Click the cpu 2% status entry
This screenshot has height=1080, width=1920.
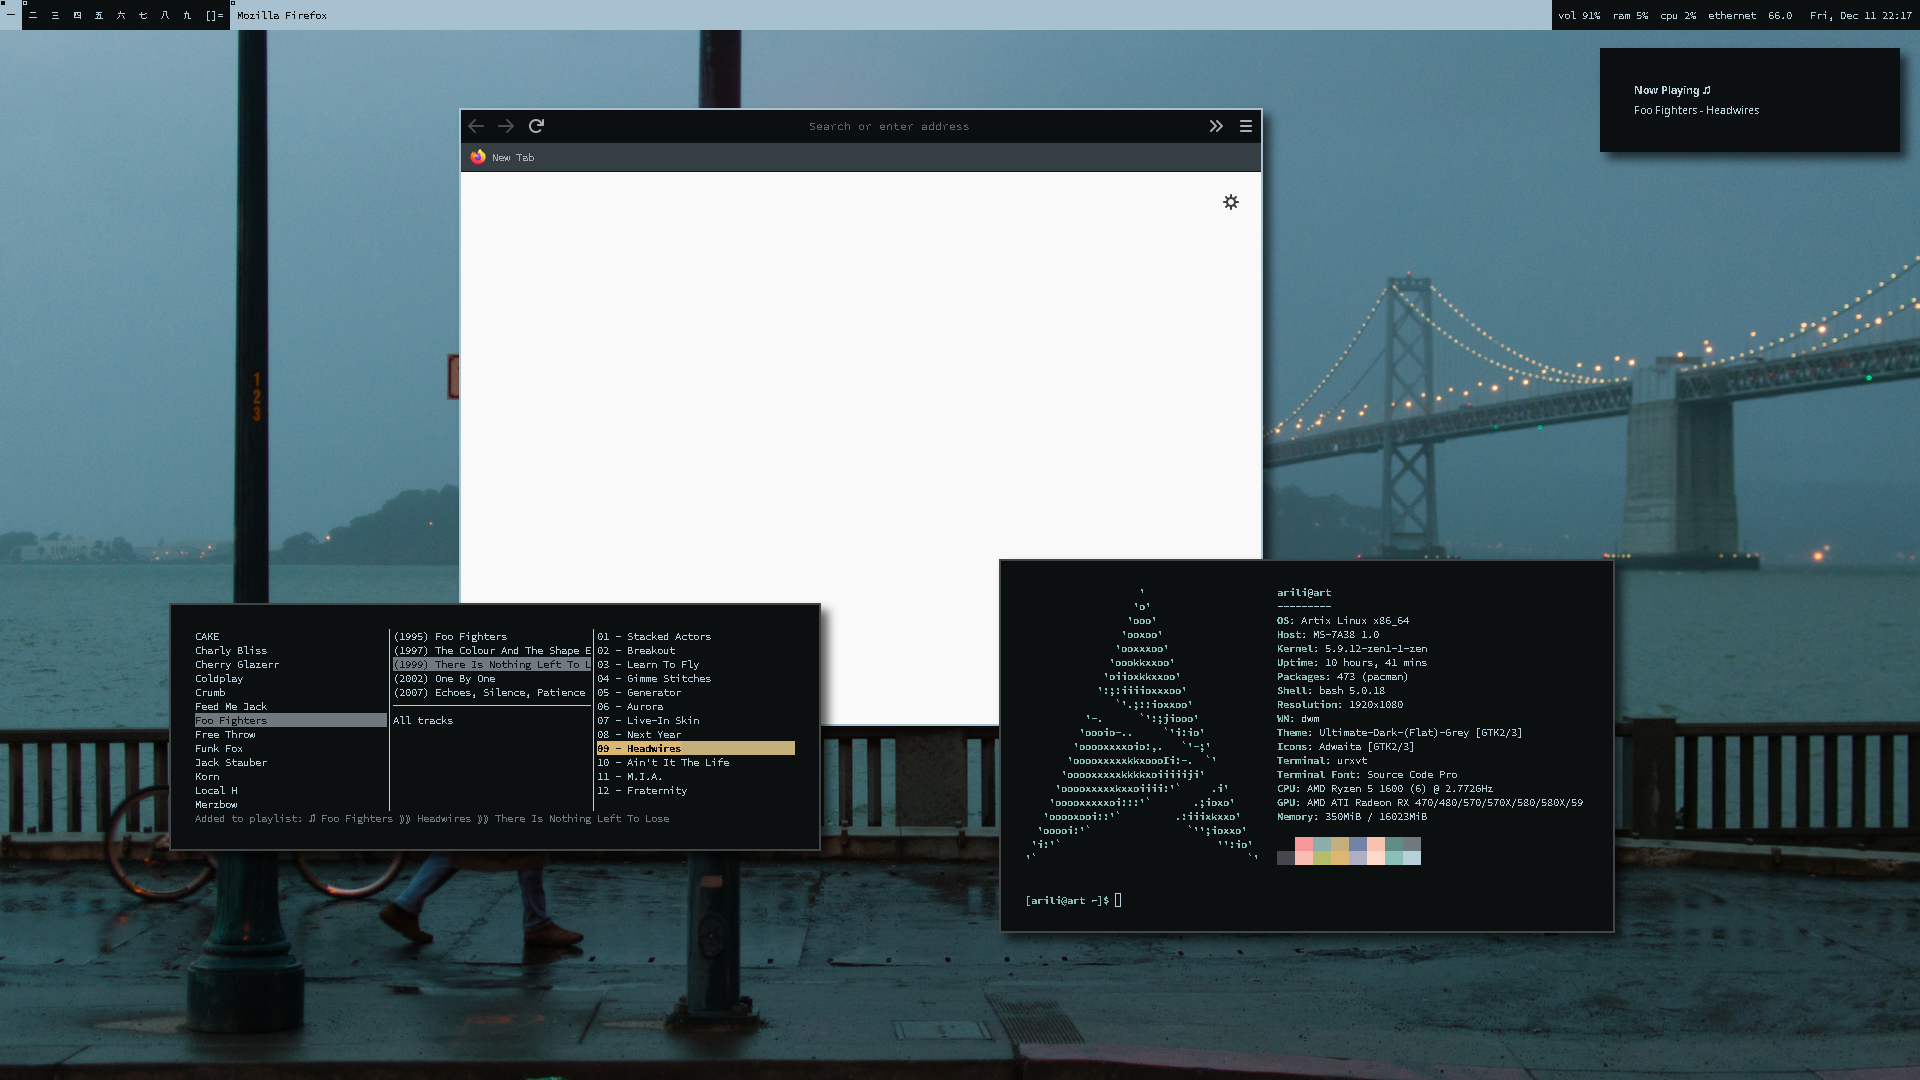[x=1678, y=16]
